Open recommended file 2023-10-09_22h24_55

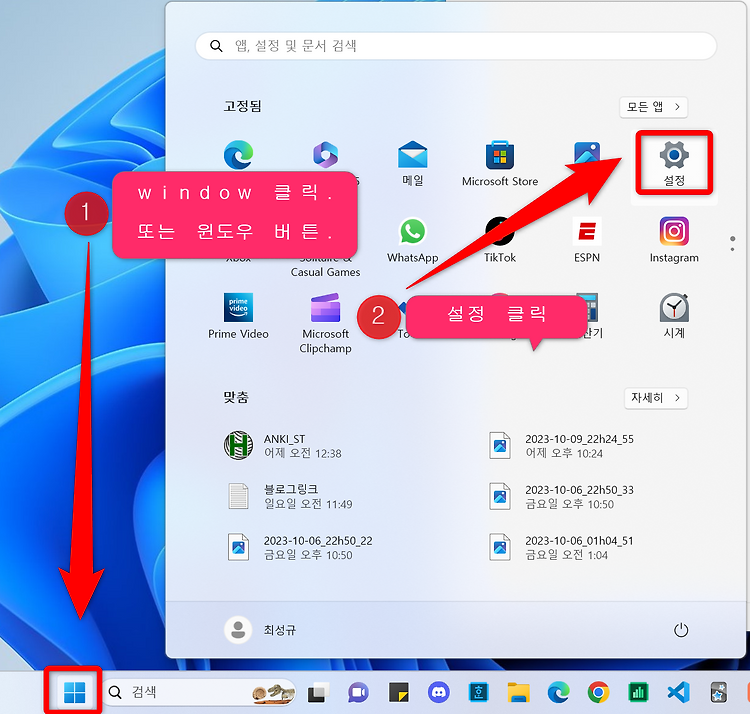[x=562, y=446]
